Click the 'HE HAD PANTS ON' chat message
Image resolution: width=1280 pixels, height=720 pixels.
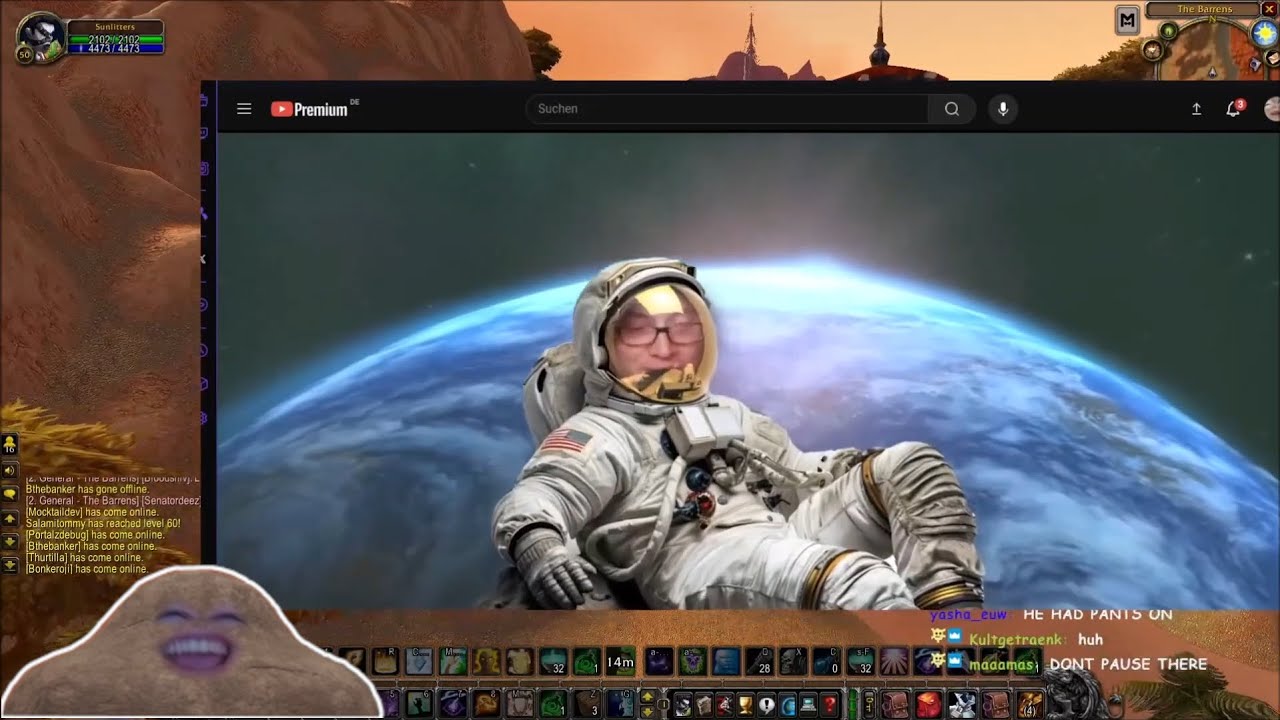pos(1097,614)
